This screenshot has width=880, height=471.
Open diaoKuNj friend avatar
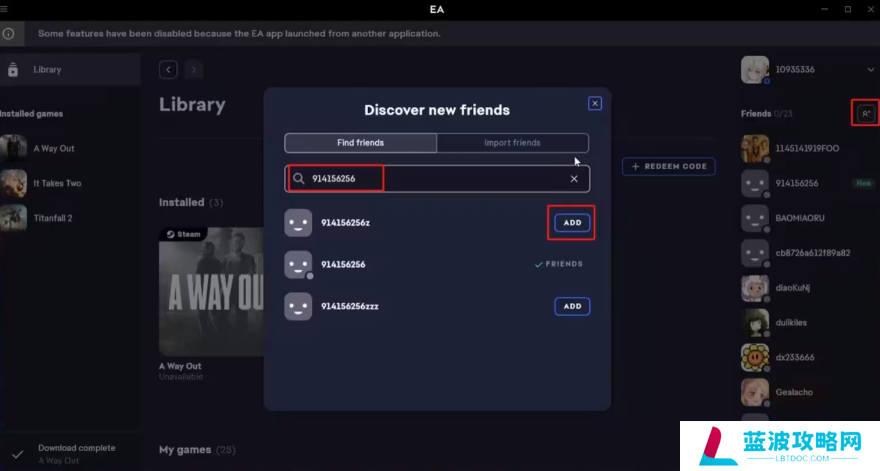(755, 288)
